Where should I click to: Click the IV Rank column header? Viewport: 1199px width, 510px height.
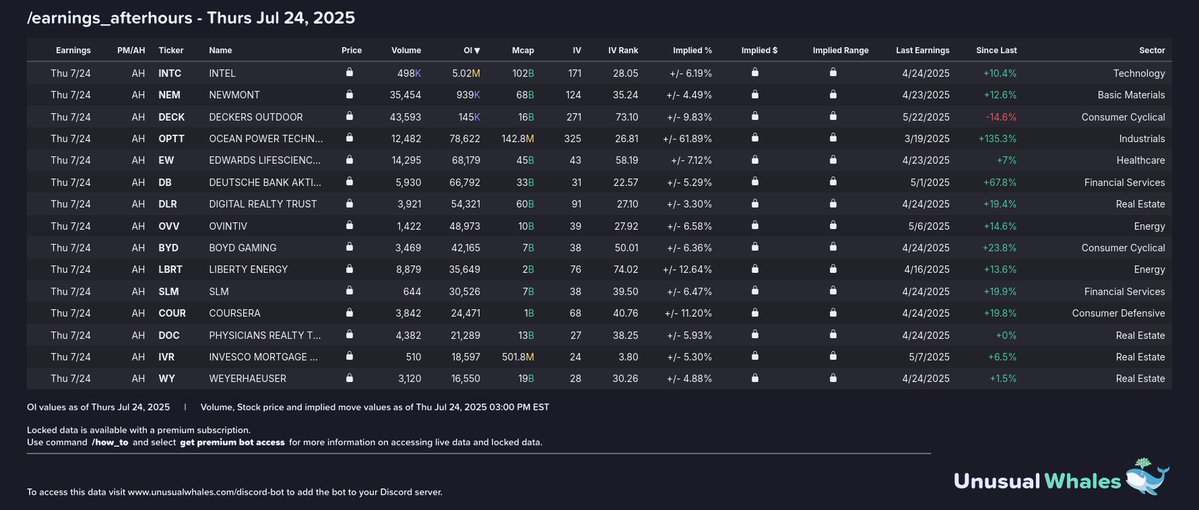623,50
